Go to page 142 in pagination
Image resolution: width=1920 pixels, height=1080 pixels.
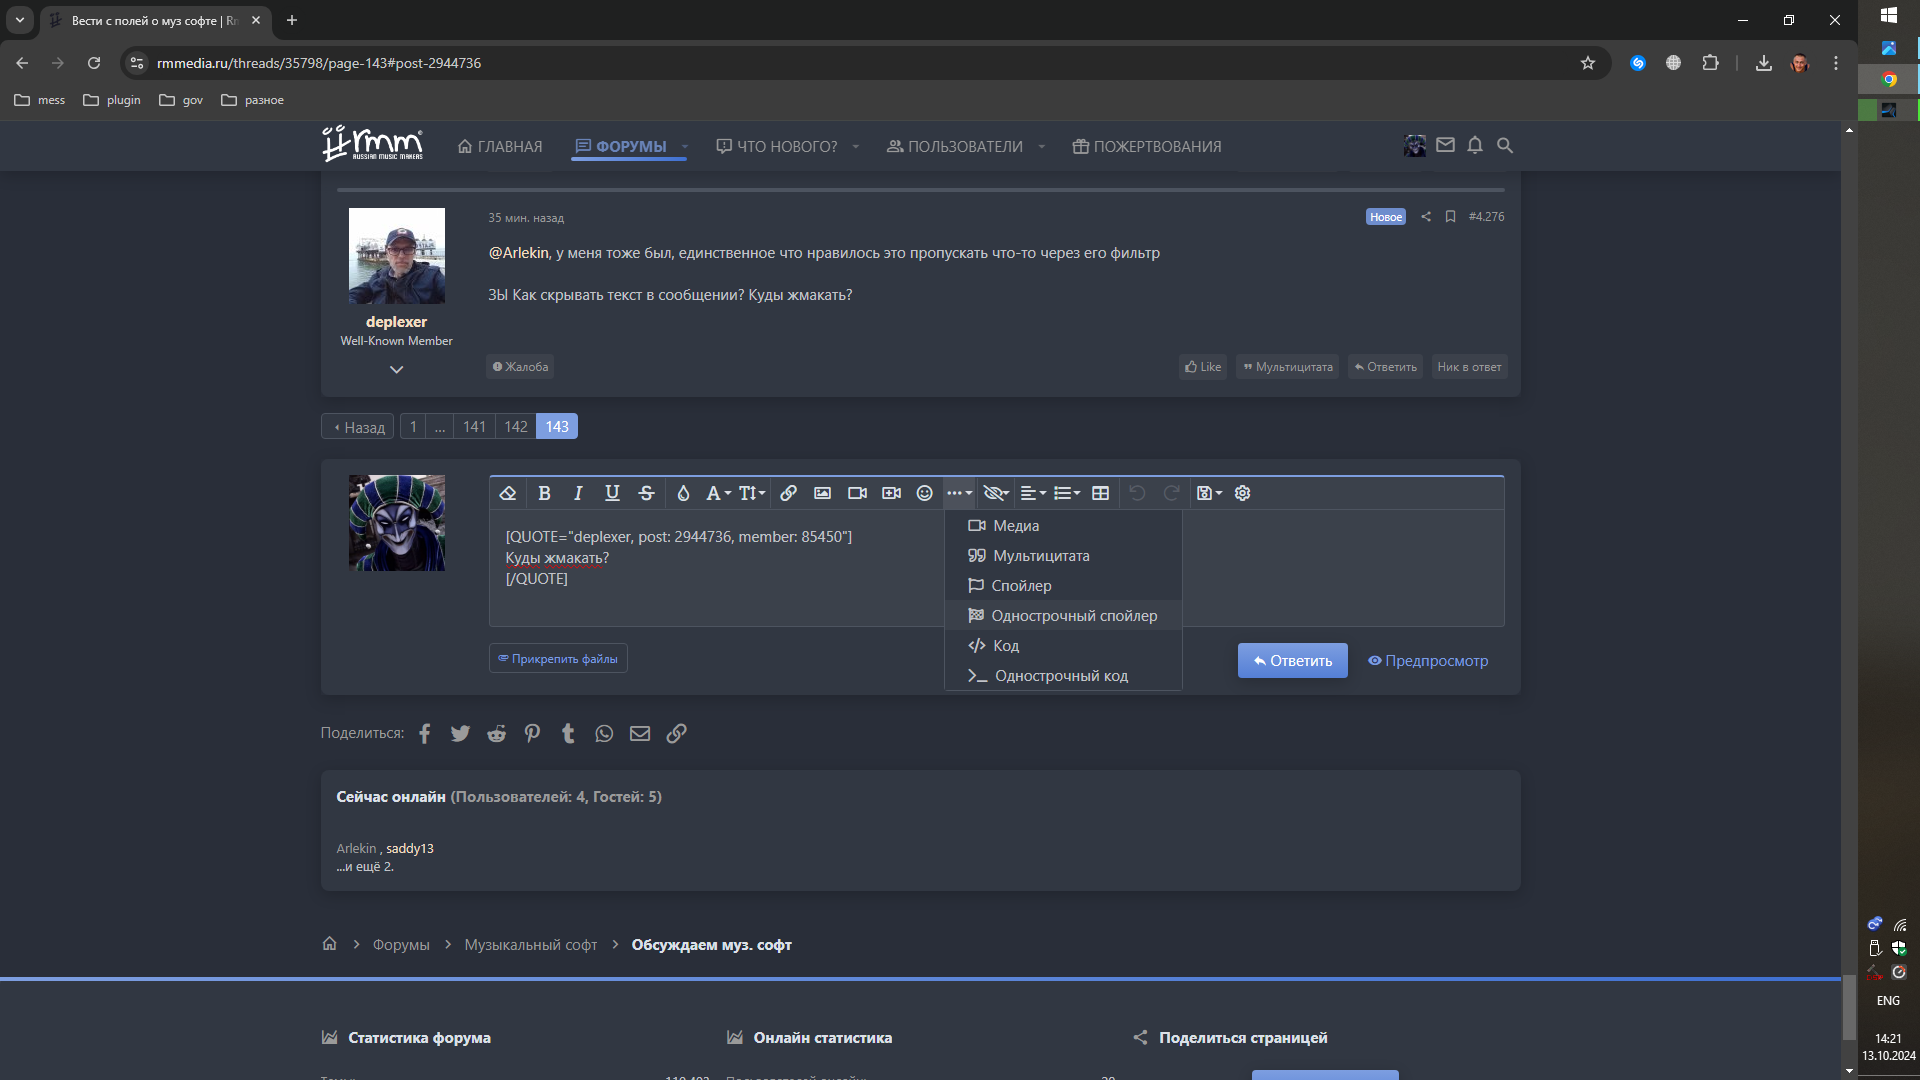tap(515, 427)
